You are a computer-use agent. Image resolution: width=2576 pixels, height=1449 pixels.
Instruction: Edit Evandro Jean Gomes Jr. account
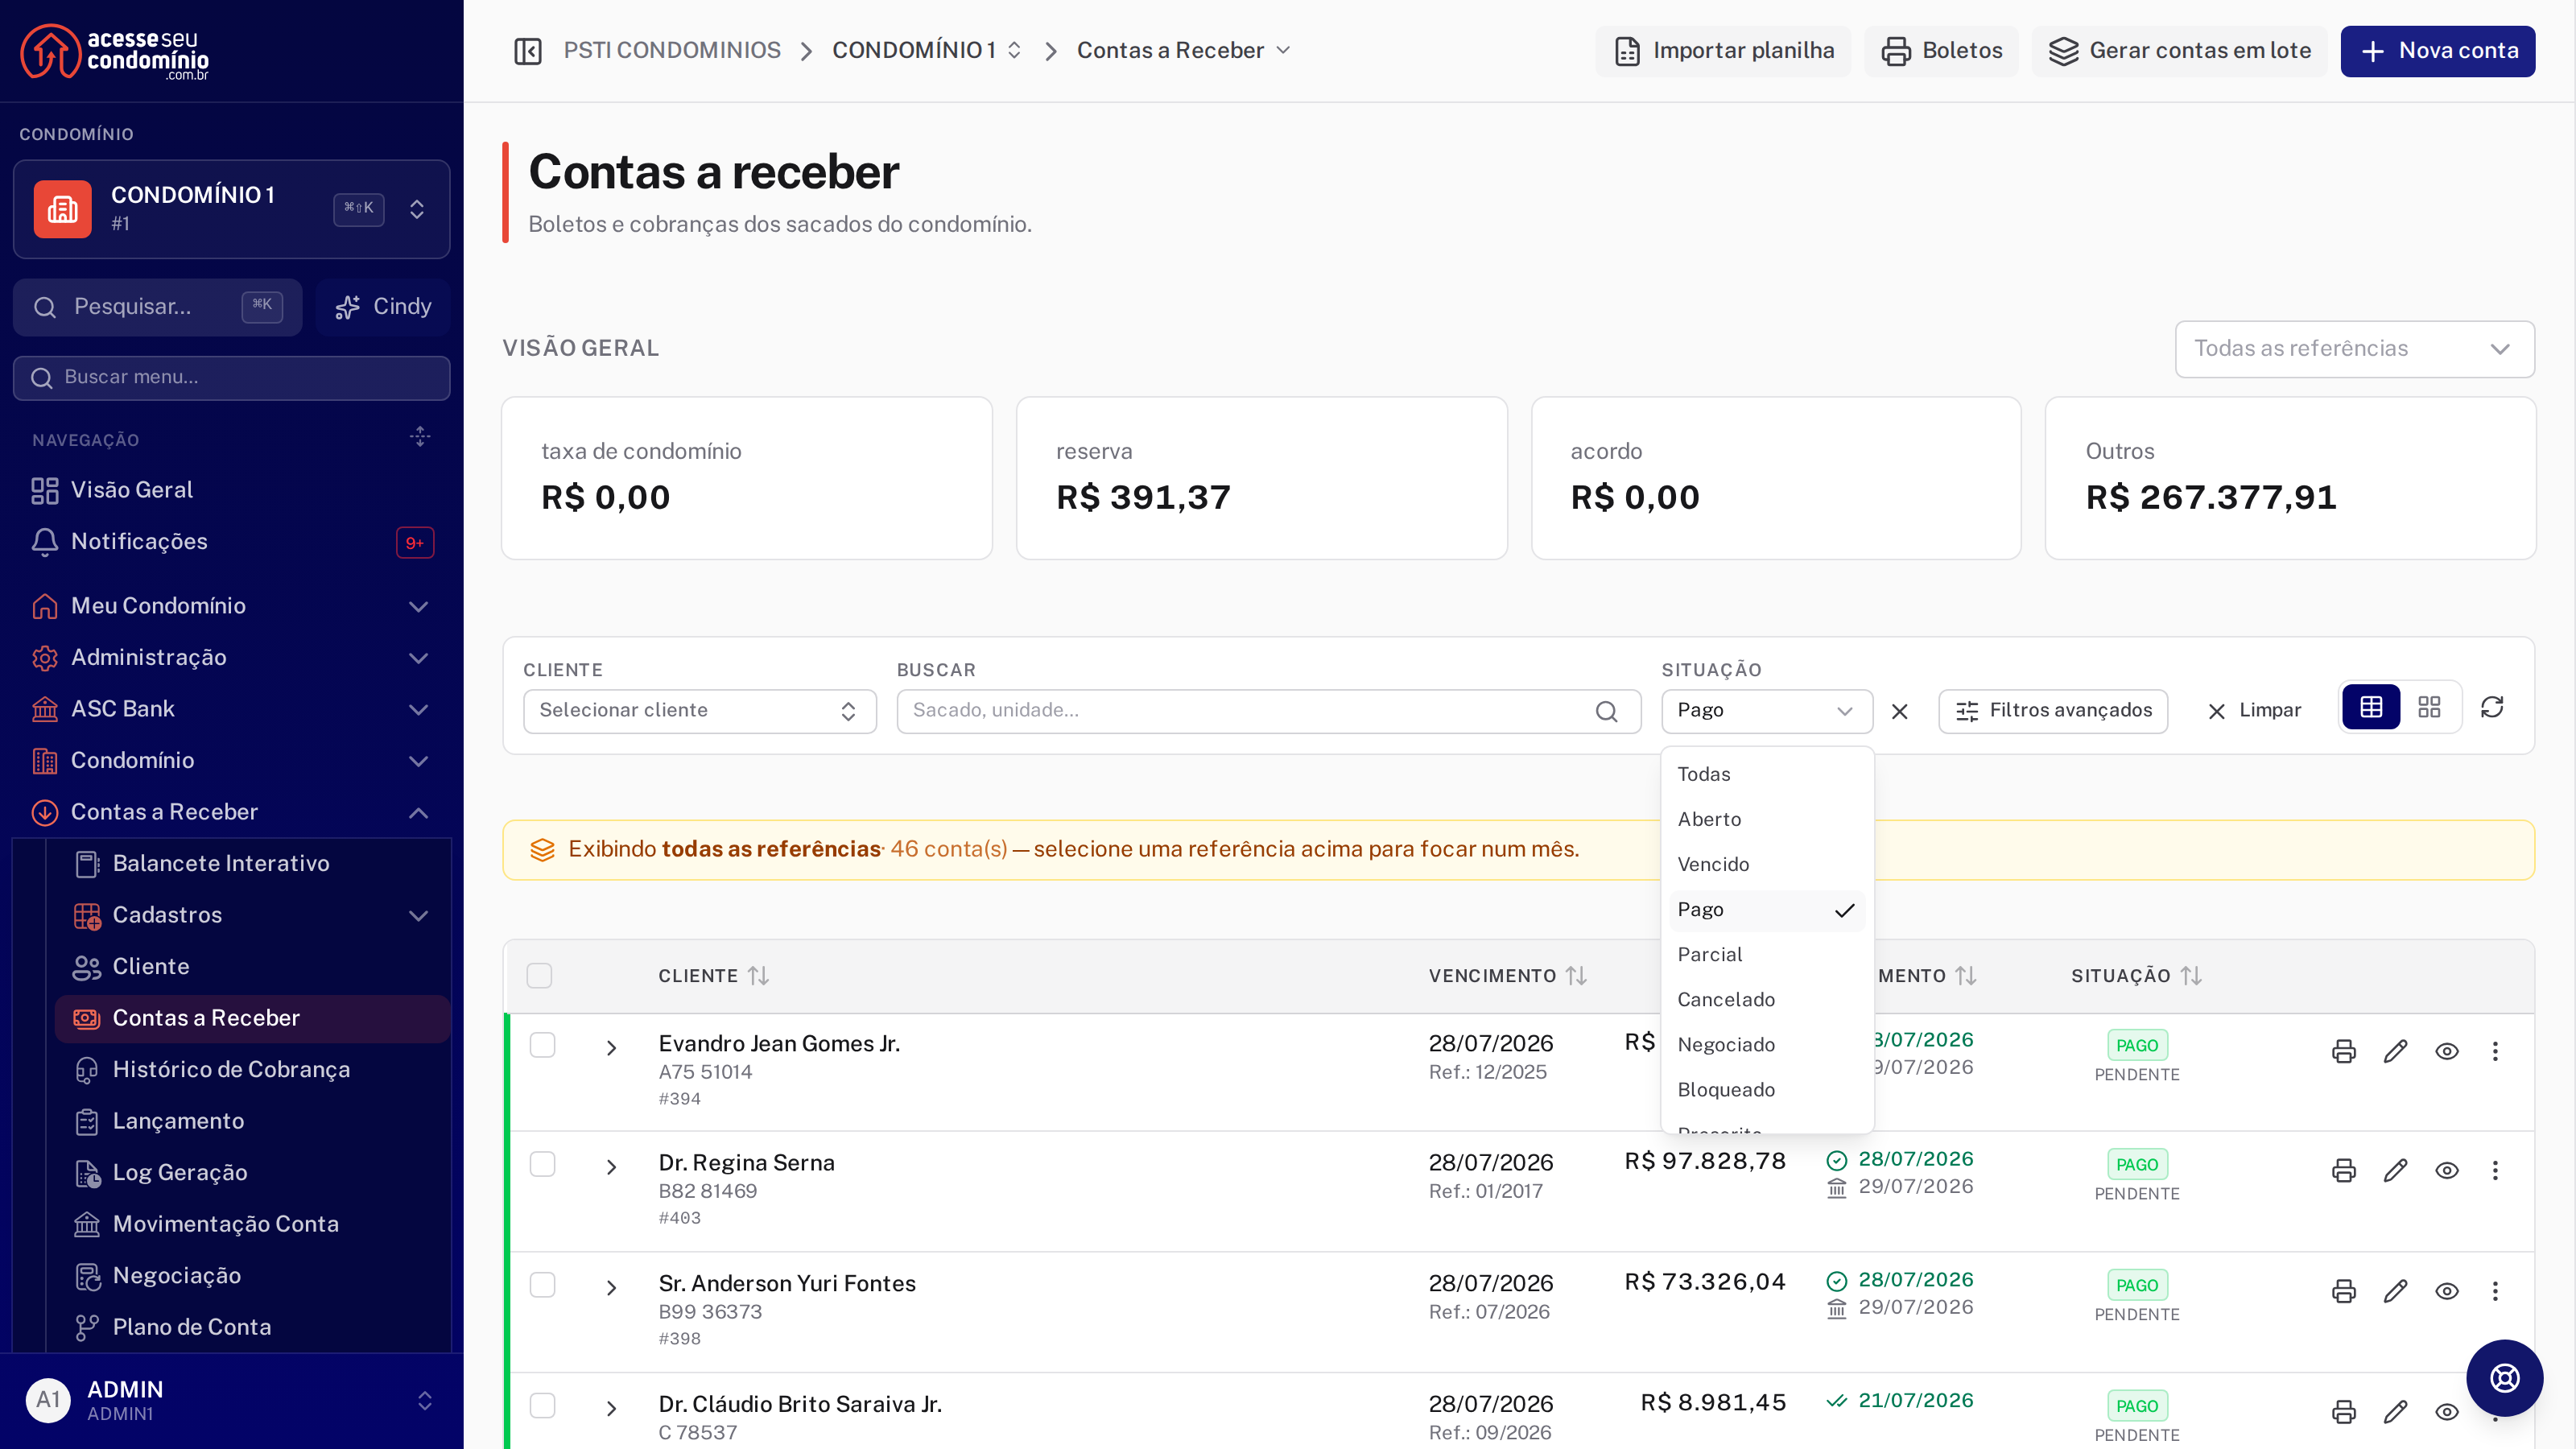(x=2395, y=1051)
